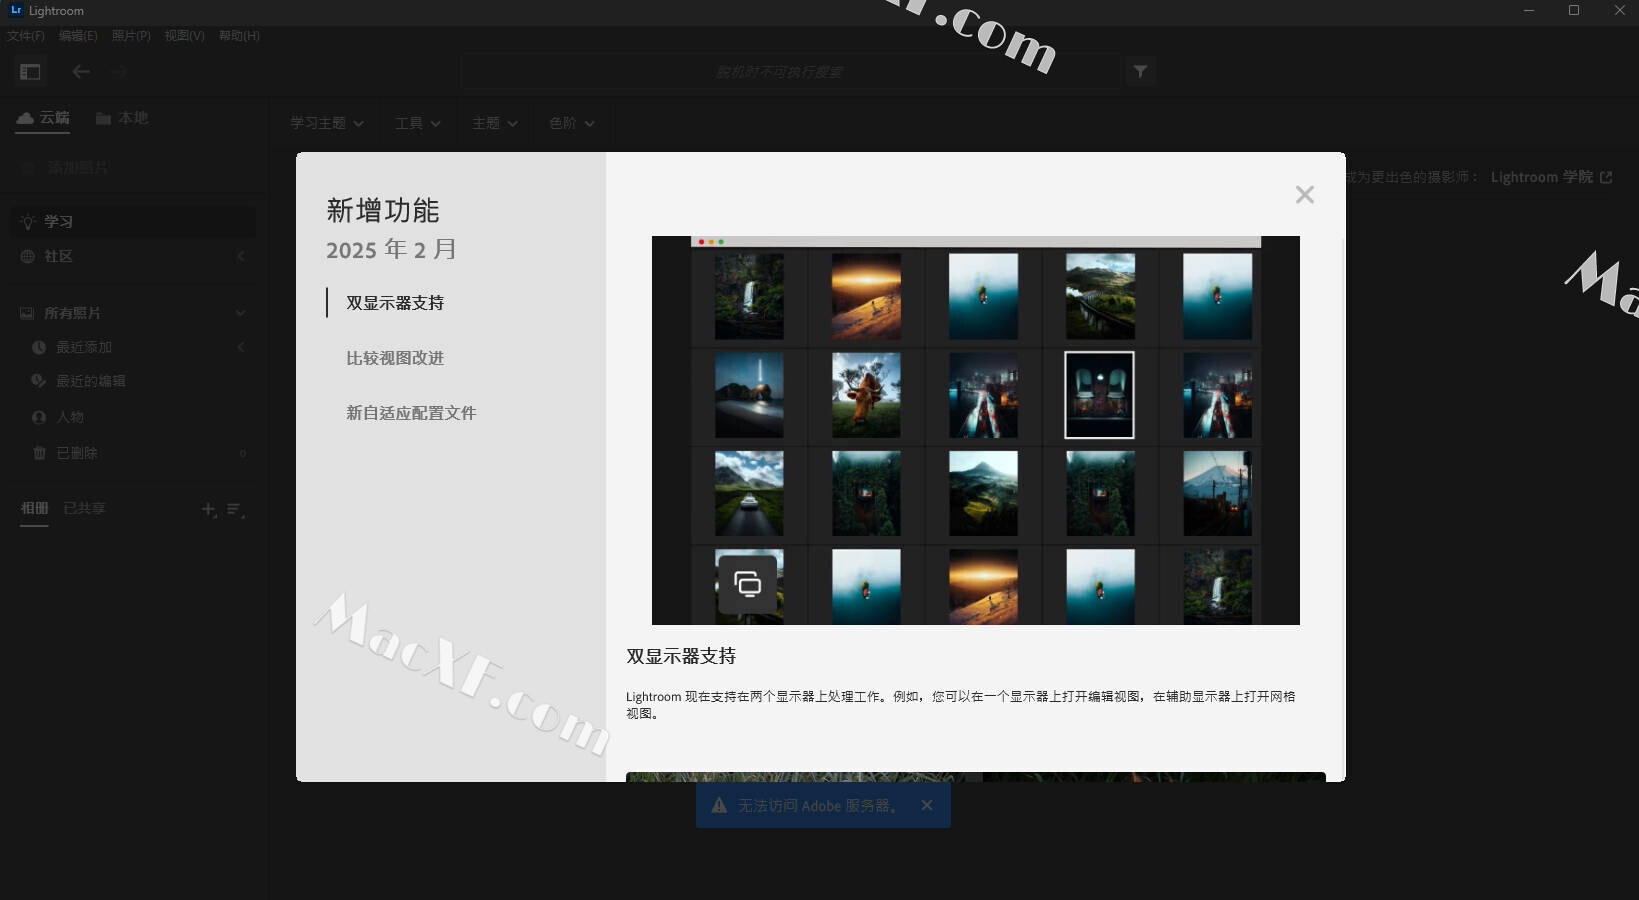Viewport: 1639px width, 900px height.
Task: Open the 照片(P) menu
Action: pyautogui.click(x=131, y=36)
